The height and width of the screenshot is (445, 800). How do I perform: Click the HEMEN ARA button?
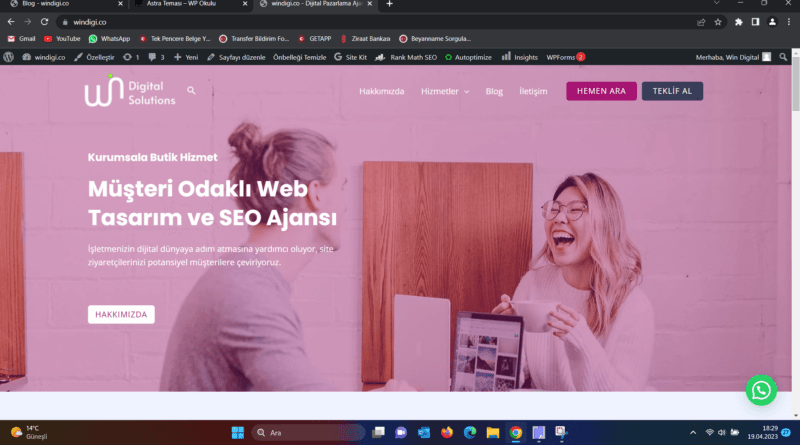tap(601, 91)
